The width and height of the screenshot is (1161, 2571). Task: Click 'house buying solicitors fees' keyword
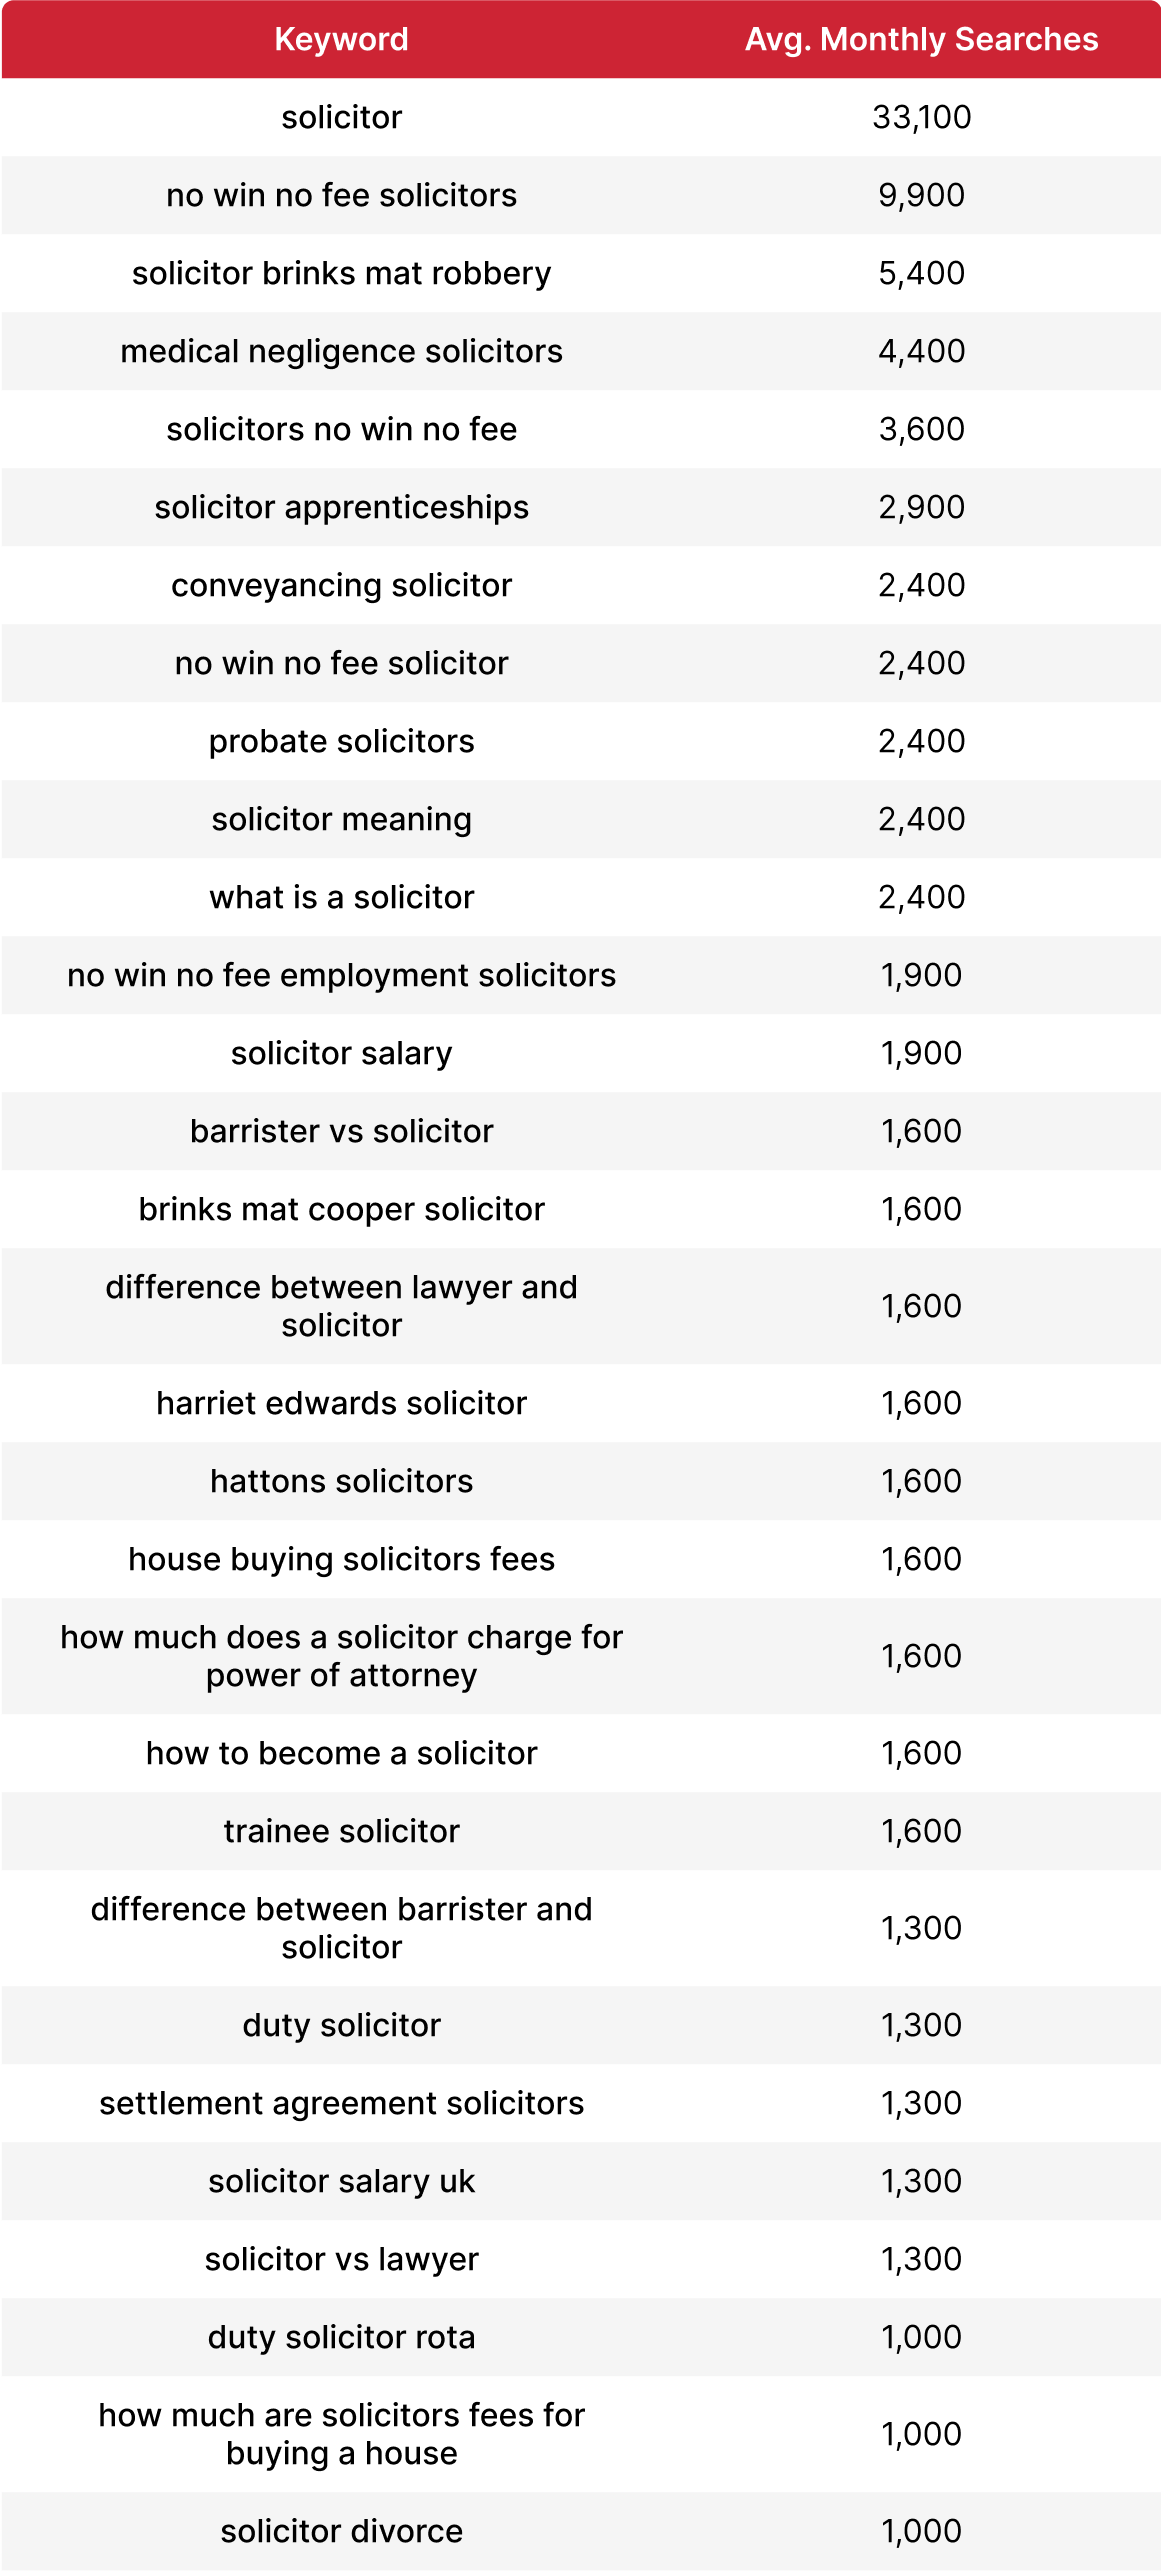pos(341,1559)
